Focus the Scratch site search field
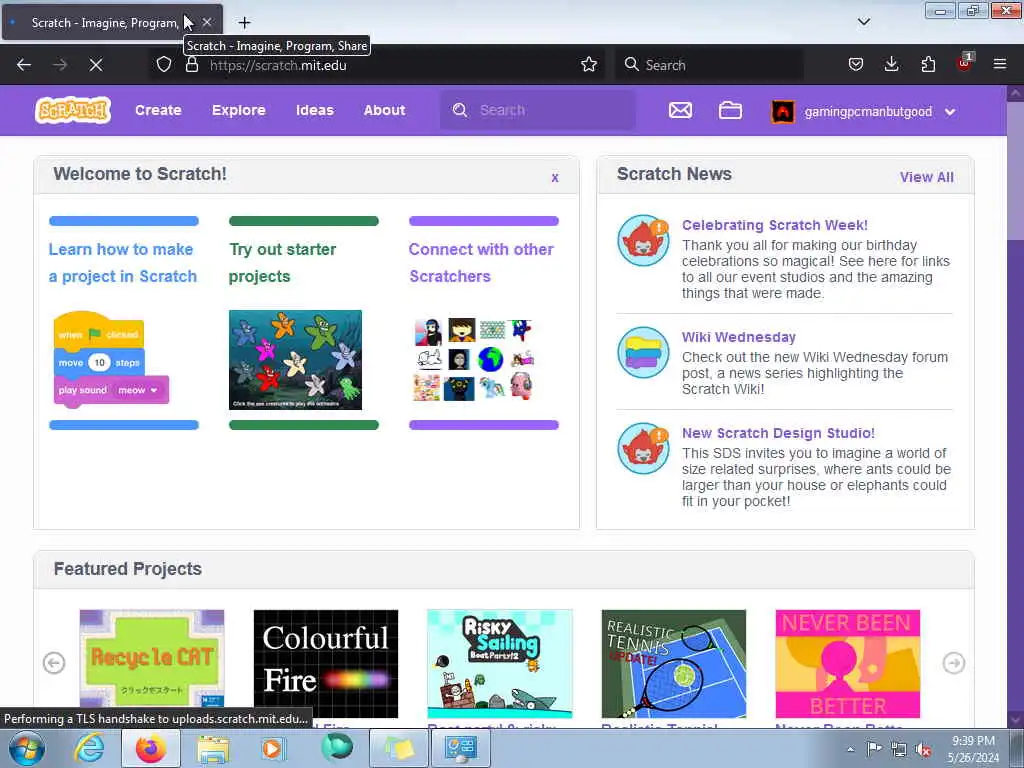 click(537, 110)
